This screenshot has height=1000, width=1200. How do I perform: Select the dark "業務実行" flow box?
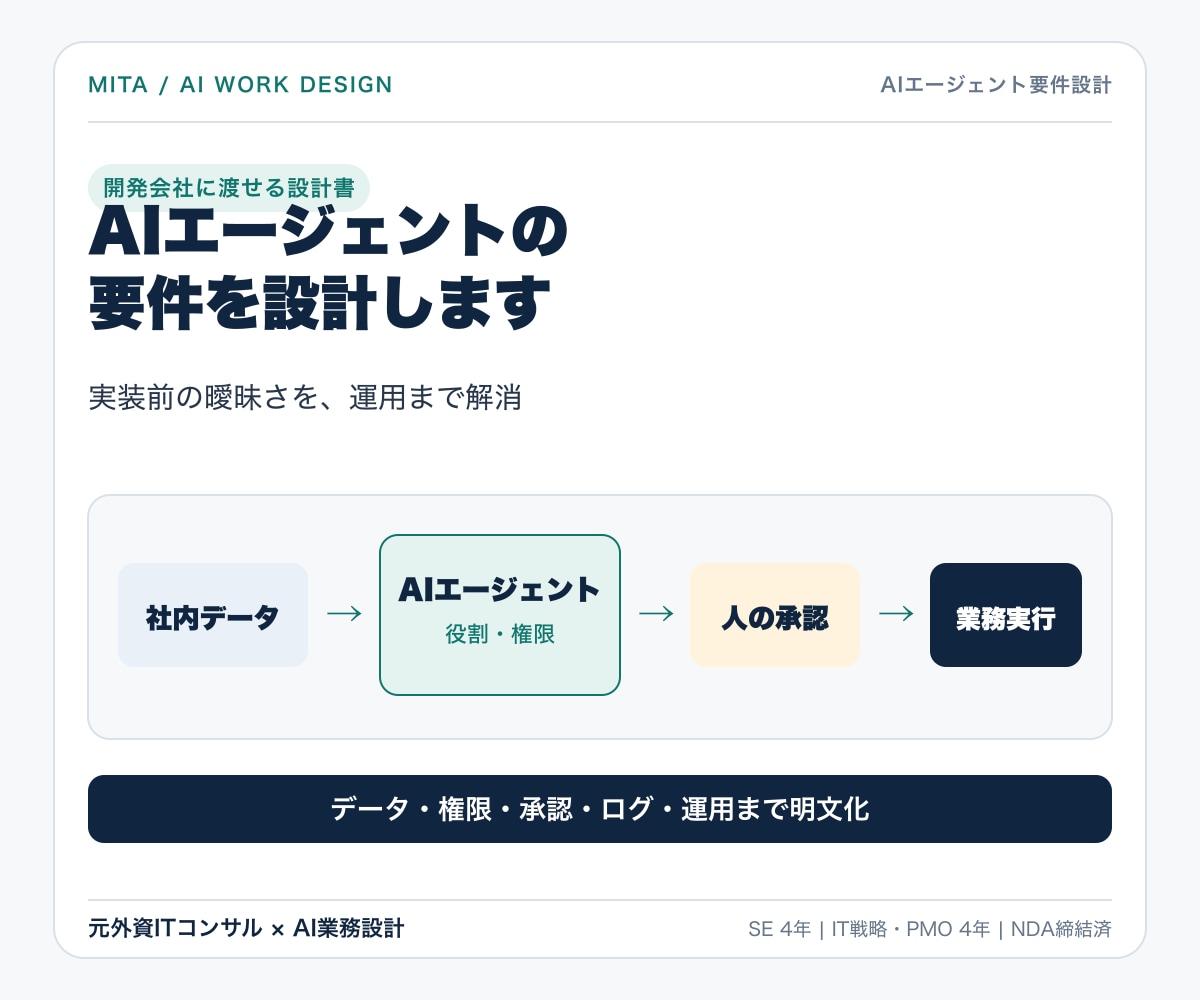click(x=1006, y=615)
